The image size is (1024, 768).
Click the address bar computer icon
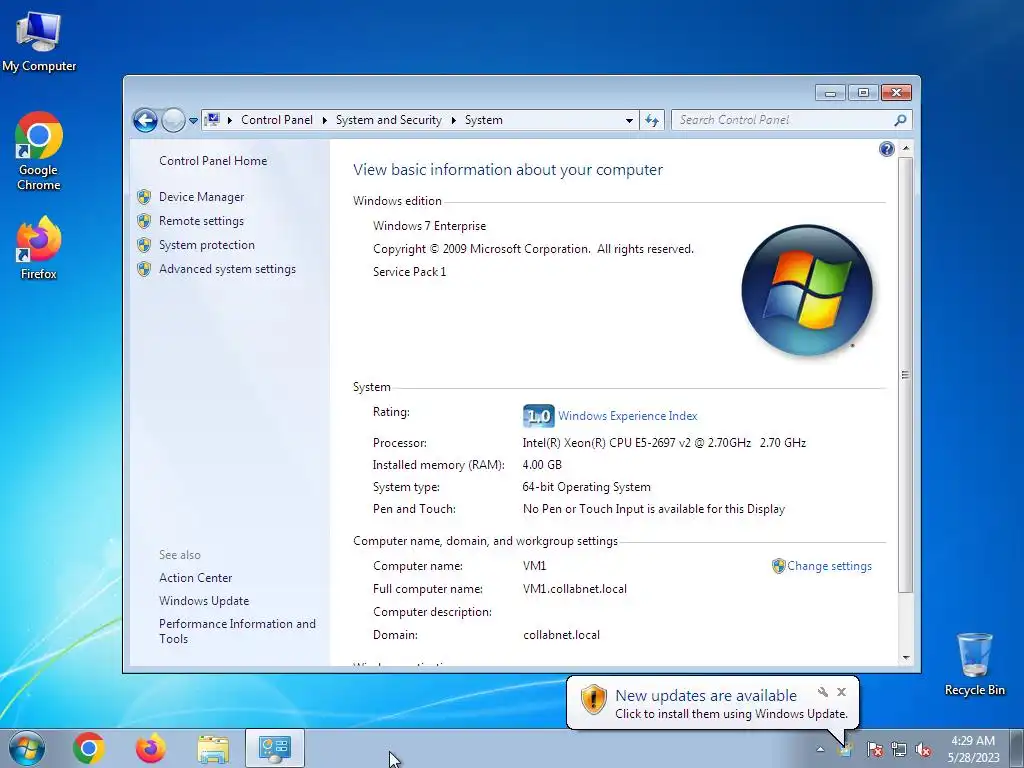(212, 120)
